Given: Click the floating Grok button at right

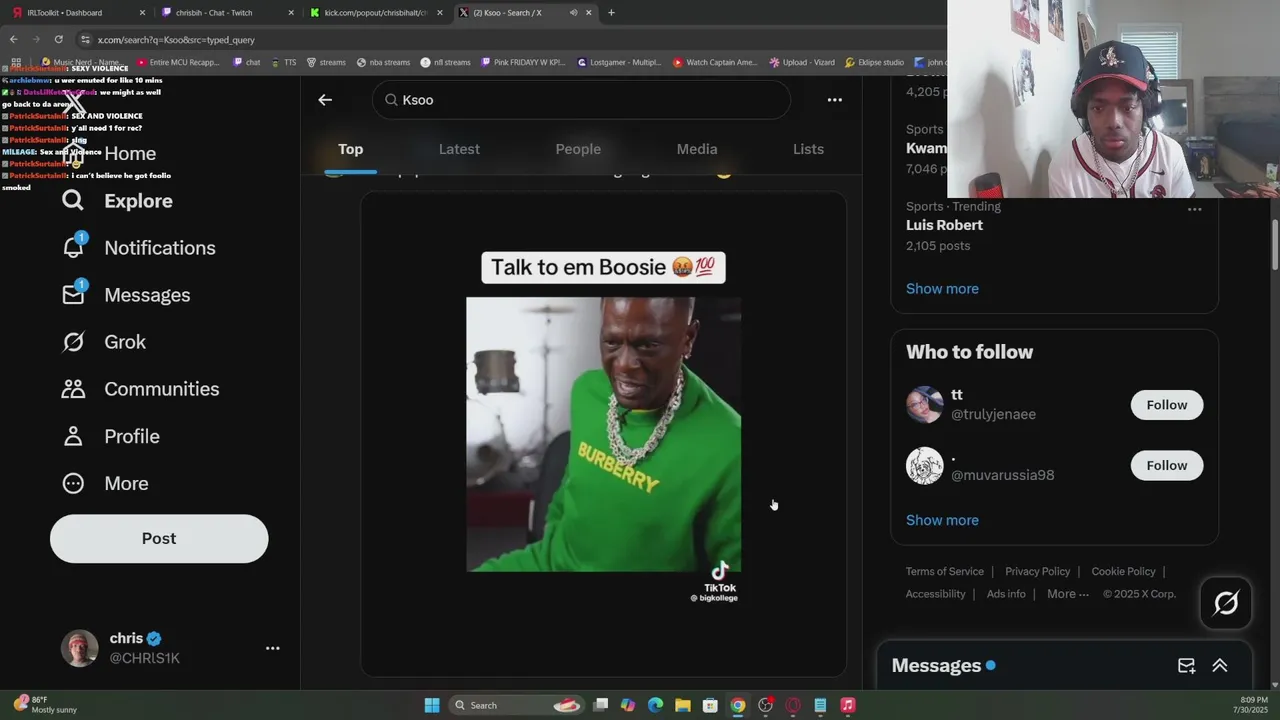Looking at the screenshot, I should click(1226, 603).
